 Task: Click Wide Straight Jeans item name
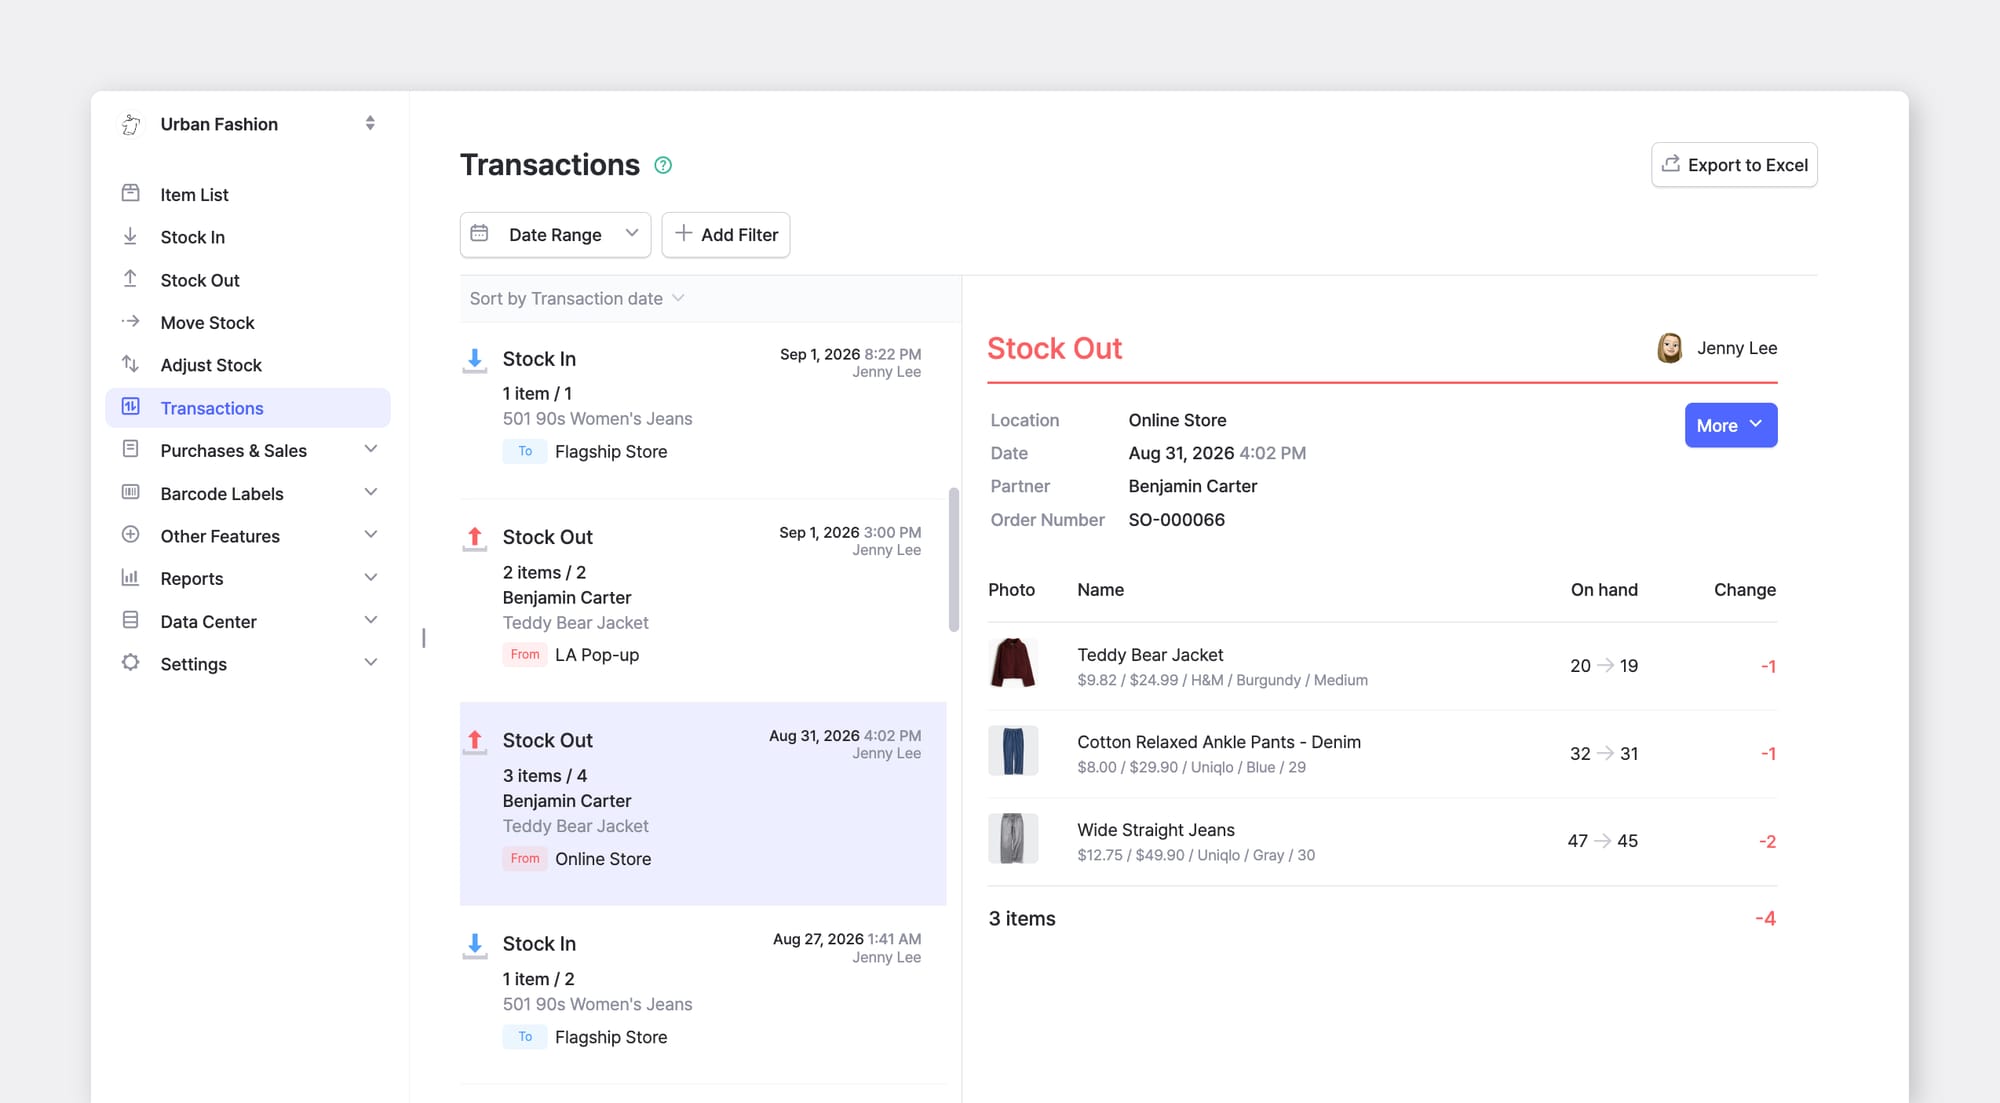point(1156,829)
